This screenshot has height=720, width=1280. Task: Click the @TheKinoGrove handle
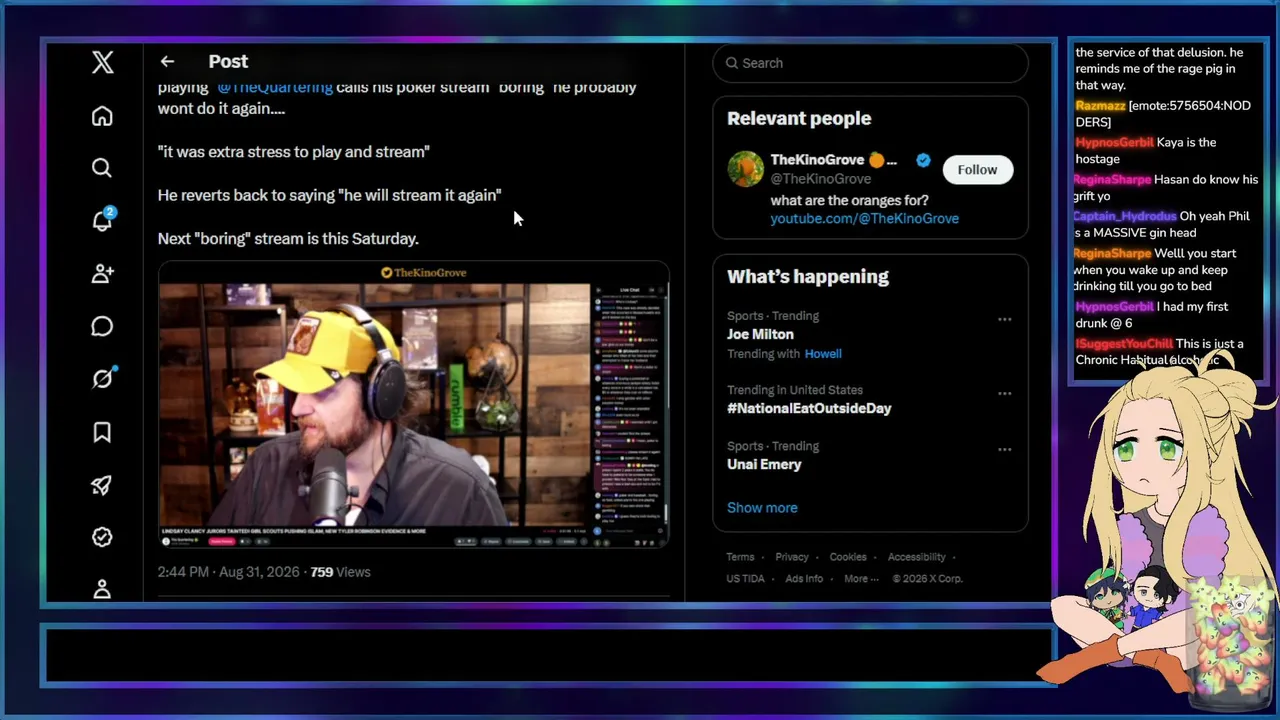click(820, 179)
